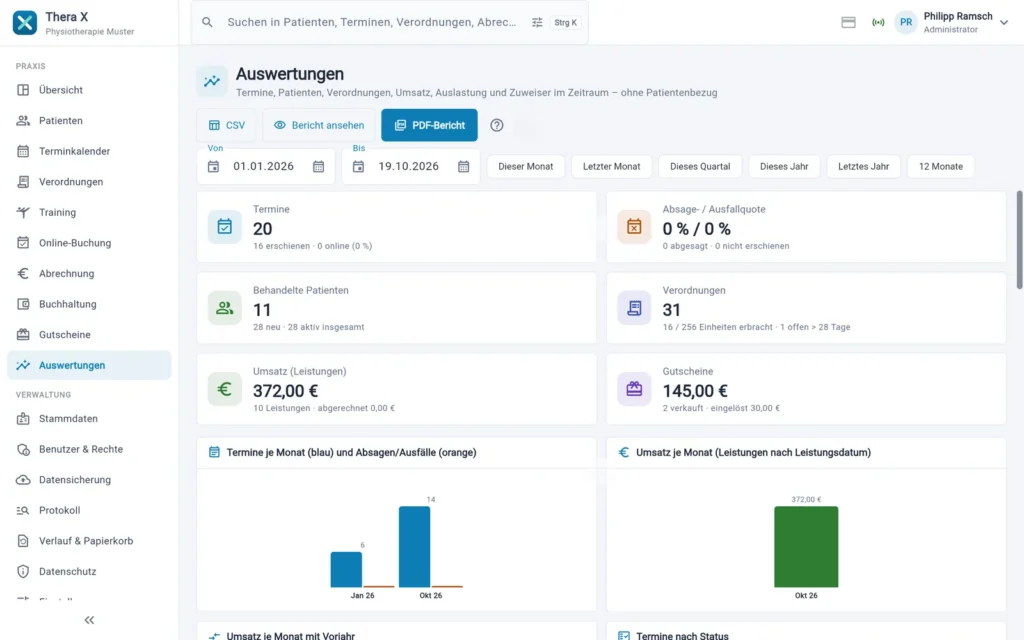The image size is (1024, 640).
Task: Click euro icon beside Umsatz je Monat title
Action: click(624, 452)
